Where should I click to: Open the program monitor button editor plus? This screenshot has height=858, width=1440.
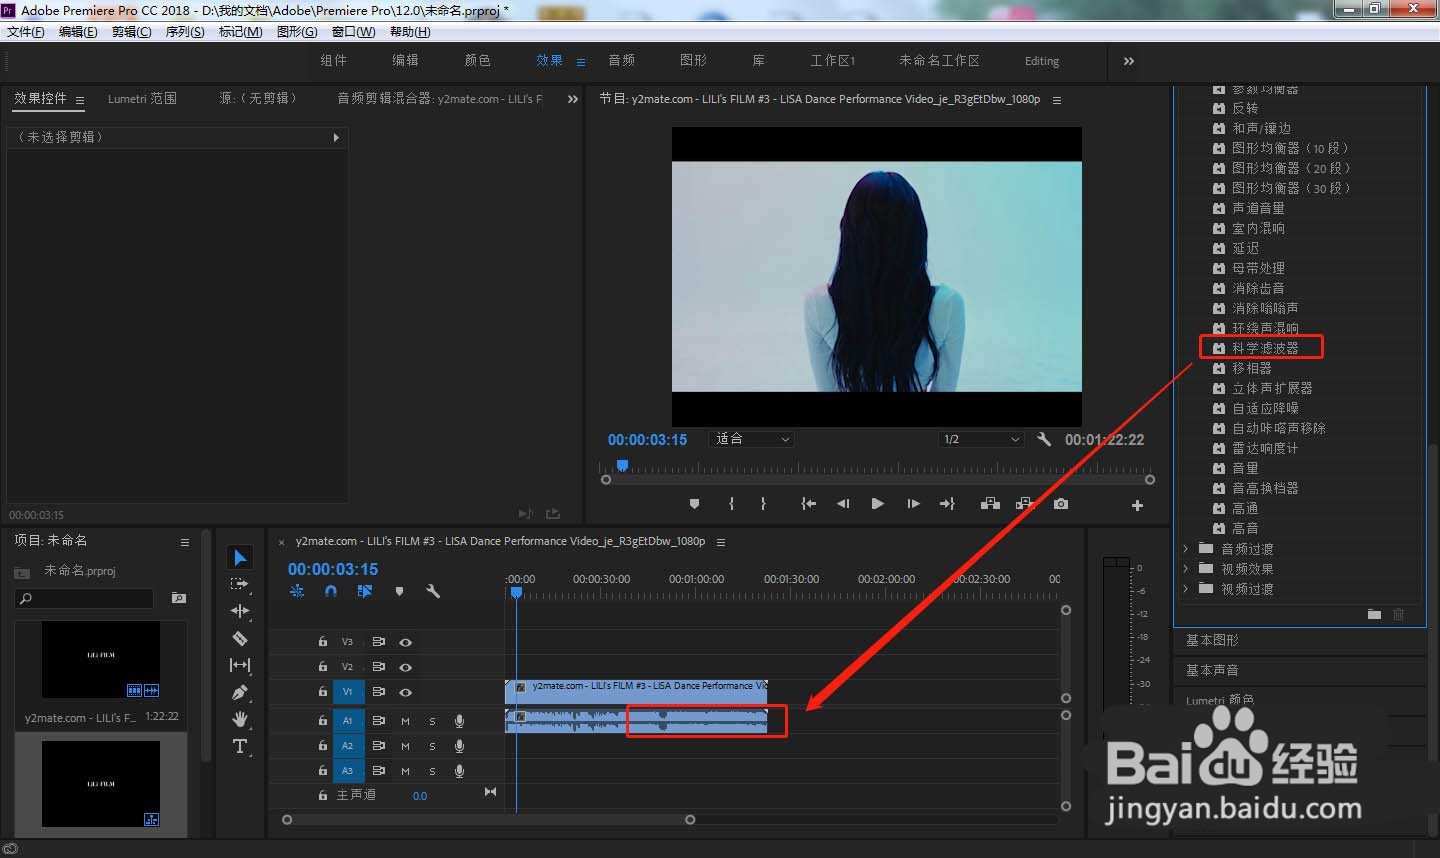1137,506
